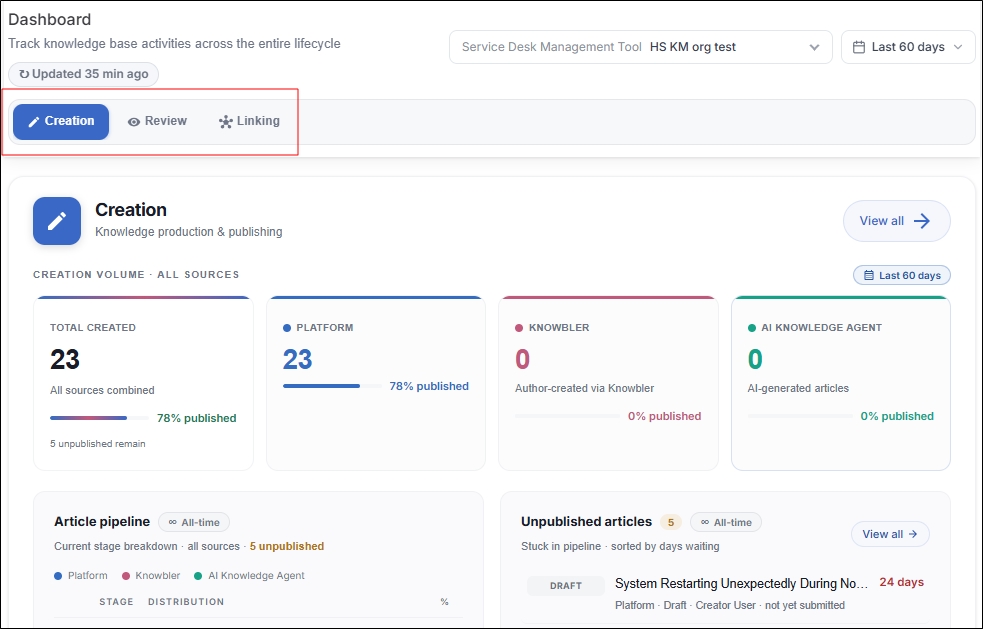Click the refresh icon in Updated badge
This screenshot has width=983, height=629.
(24, 74)
